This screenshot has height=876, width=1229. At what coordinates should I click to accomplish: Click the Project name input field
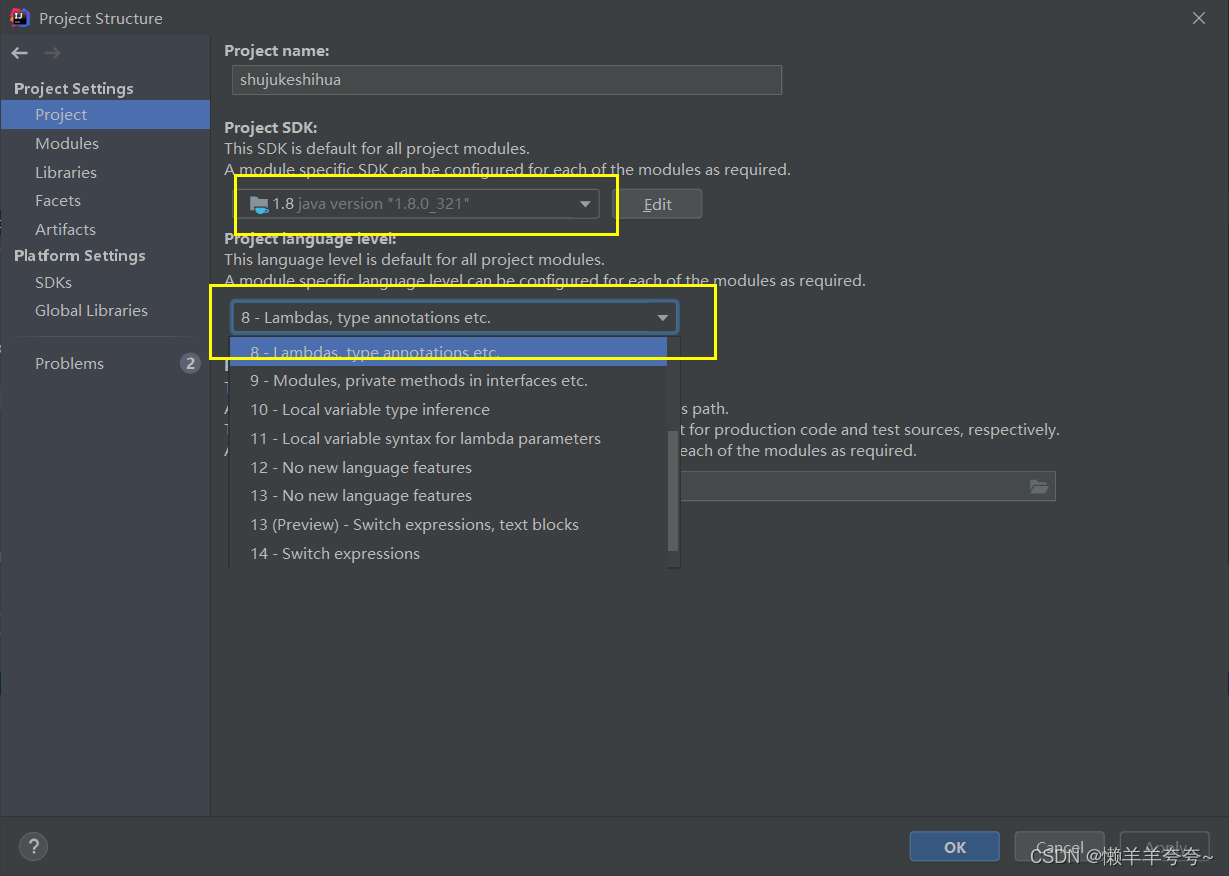tap(505, 80)
